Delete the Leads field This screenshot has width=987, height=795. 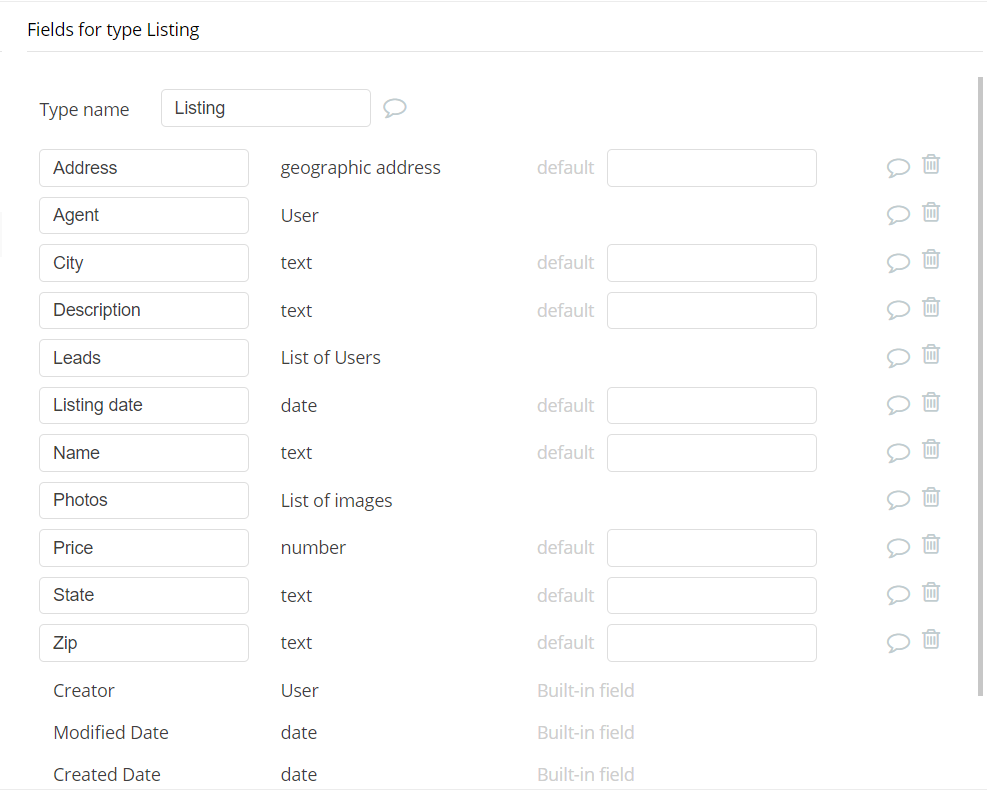tap(930, 355)
